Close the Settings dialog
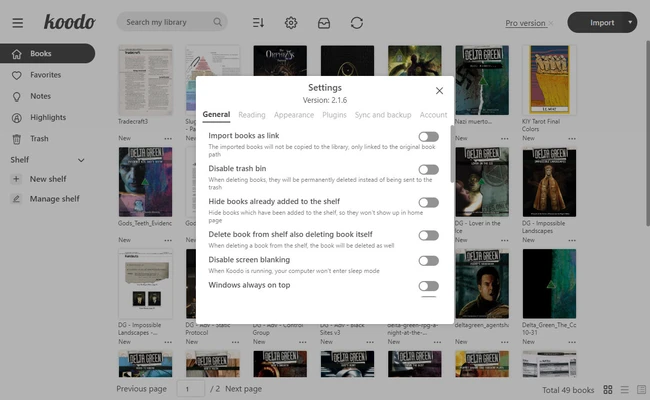 click(439, 91)
